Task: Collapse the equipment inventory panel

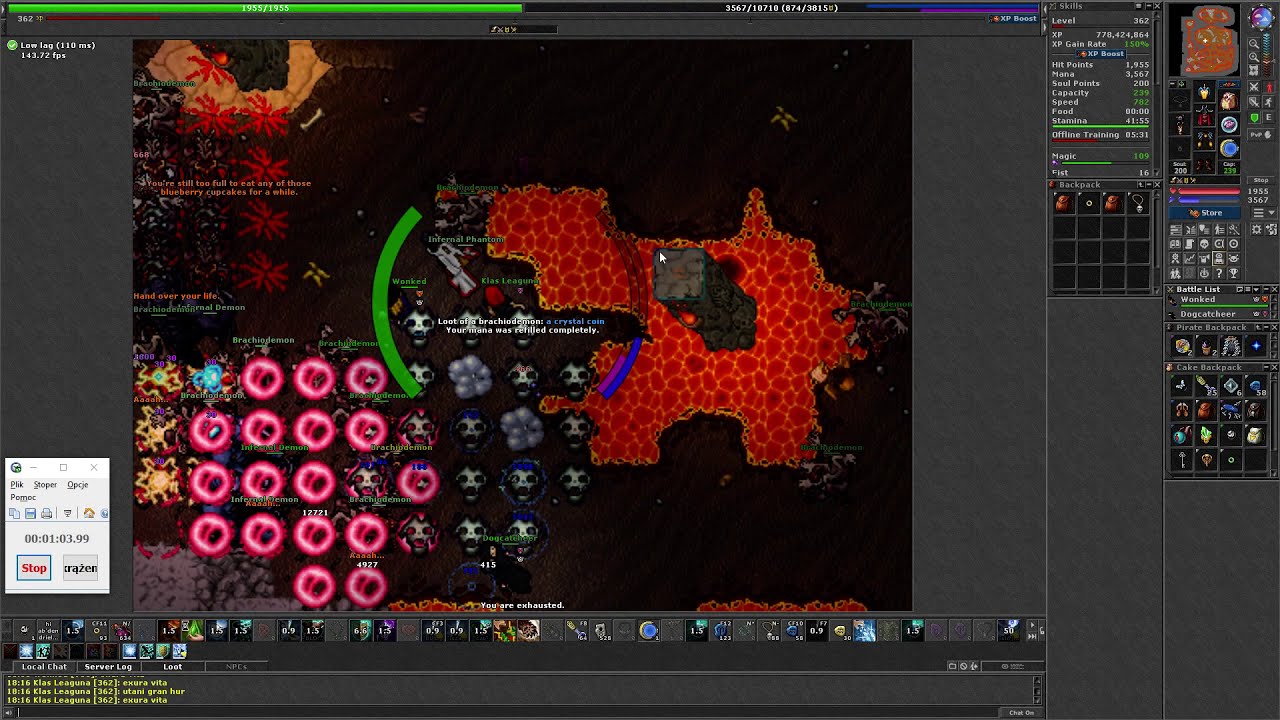Action: (x=1174, y=84)
